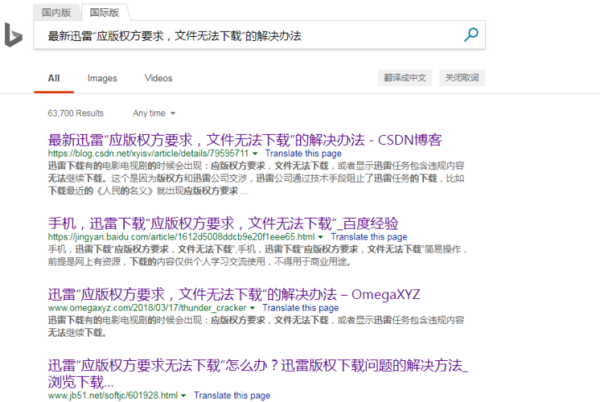Select the 国际版 tab
This screenshot has height=402, width=600.
click(104, 12)
